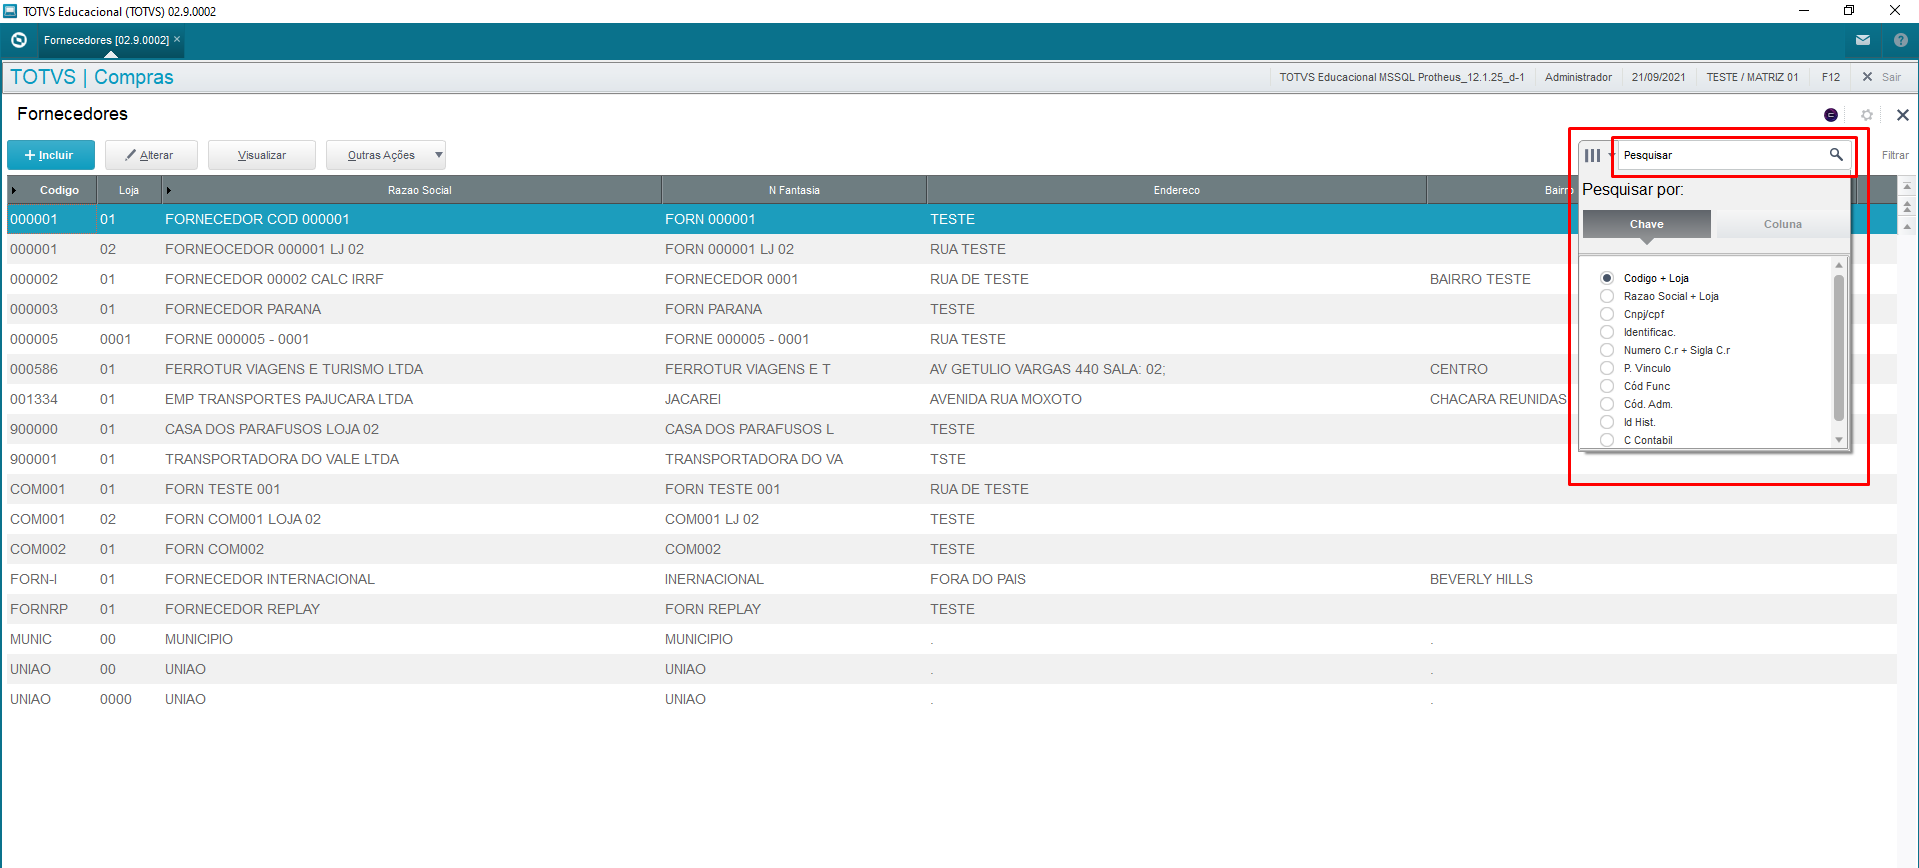Click cell CHACARA REUNIDAS
This screenshot has height=868, width=1919.
click(1498, 399)
